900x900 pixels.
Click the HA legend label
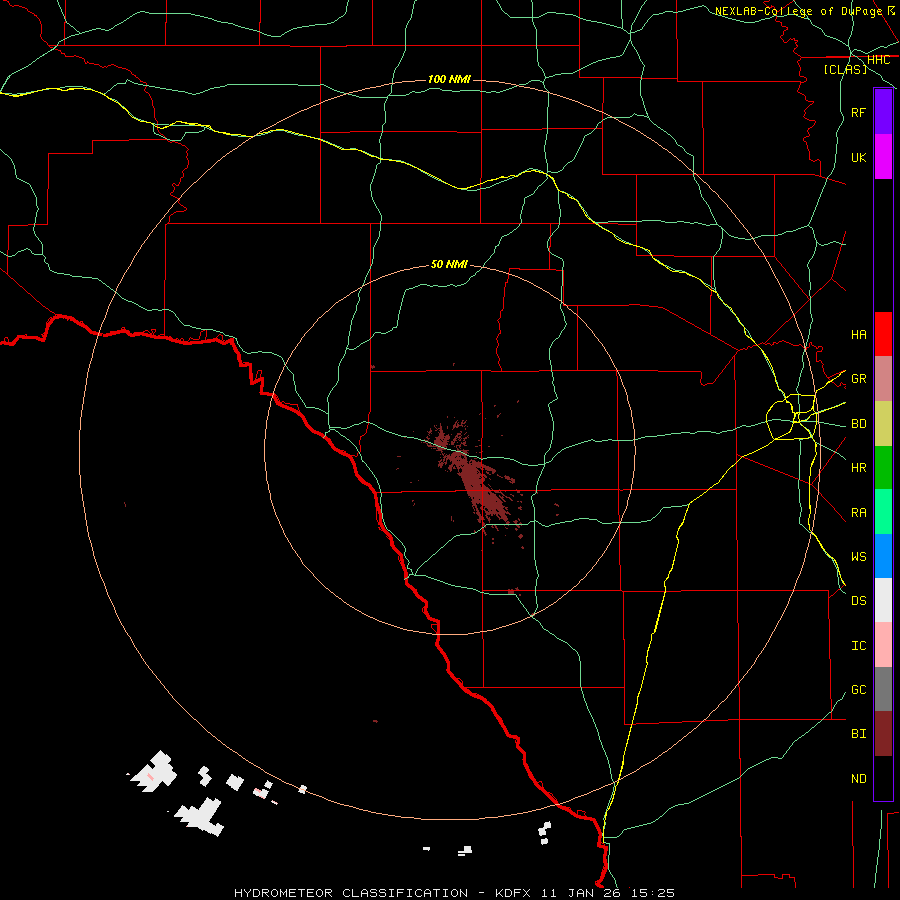pos(858,334)
